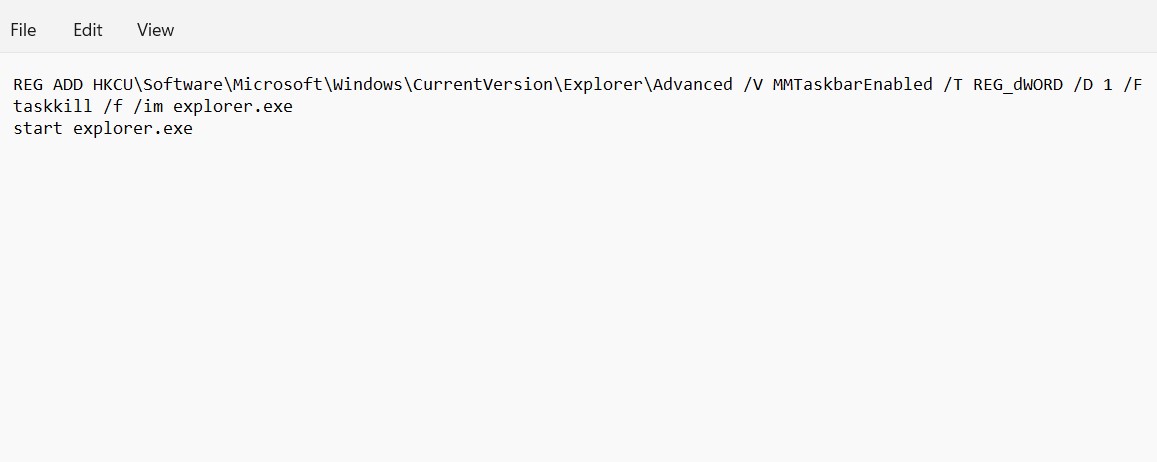Click explorer.exe on the start line
The height and width of the screenshot is (462, 1157).
point(133,128)
